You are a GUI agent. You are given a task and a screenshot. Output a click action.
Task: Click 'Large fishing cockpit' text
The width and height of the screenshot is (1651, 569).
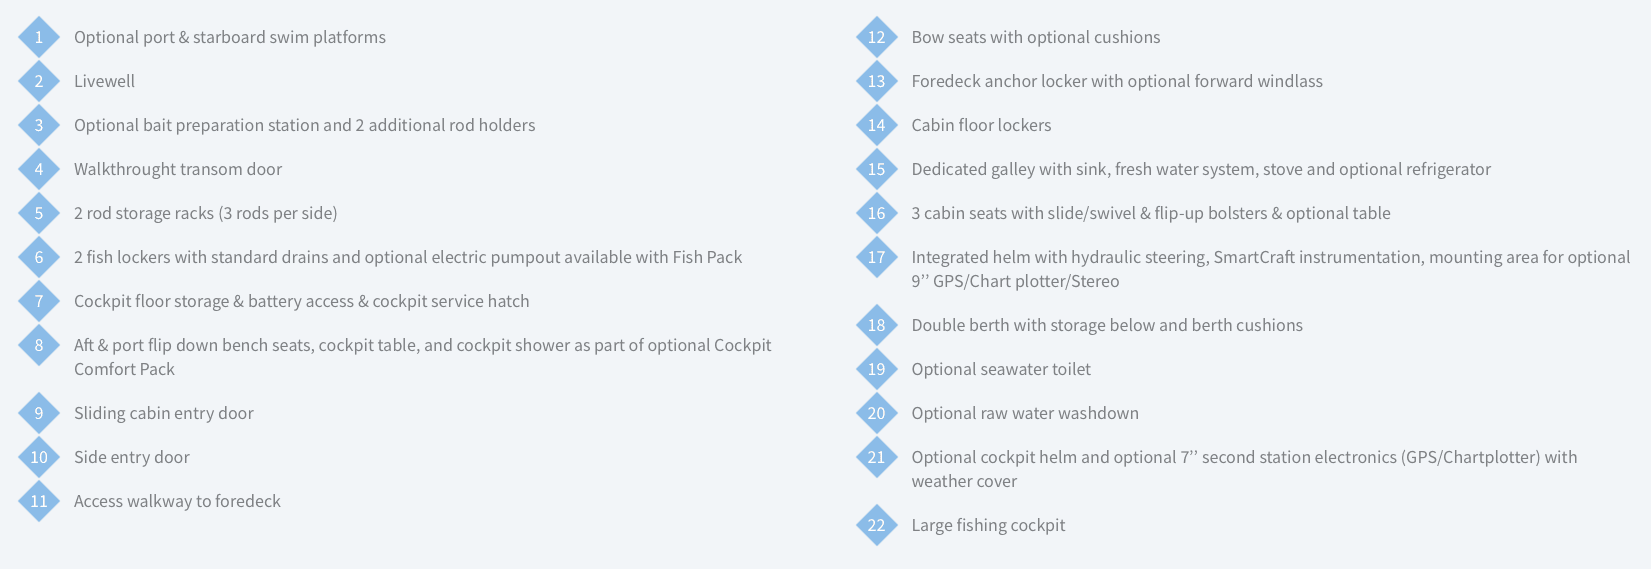pos(988,525)
